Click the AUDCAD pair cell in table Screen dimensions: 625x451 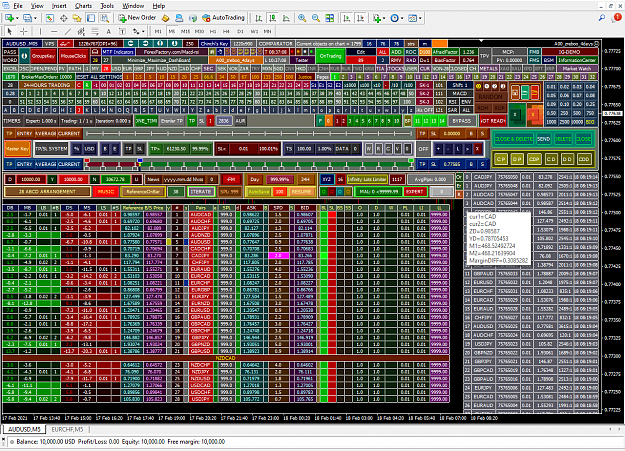click(200, 215)
